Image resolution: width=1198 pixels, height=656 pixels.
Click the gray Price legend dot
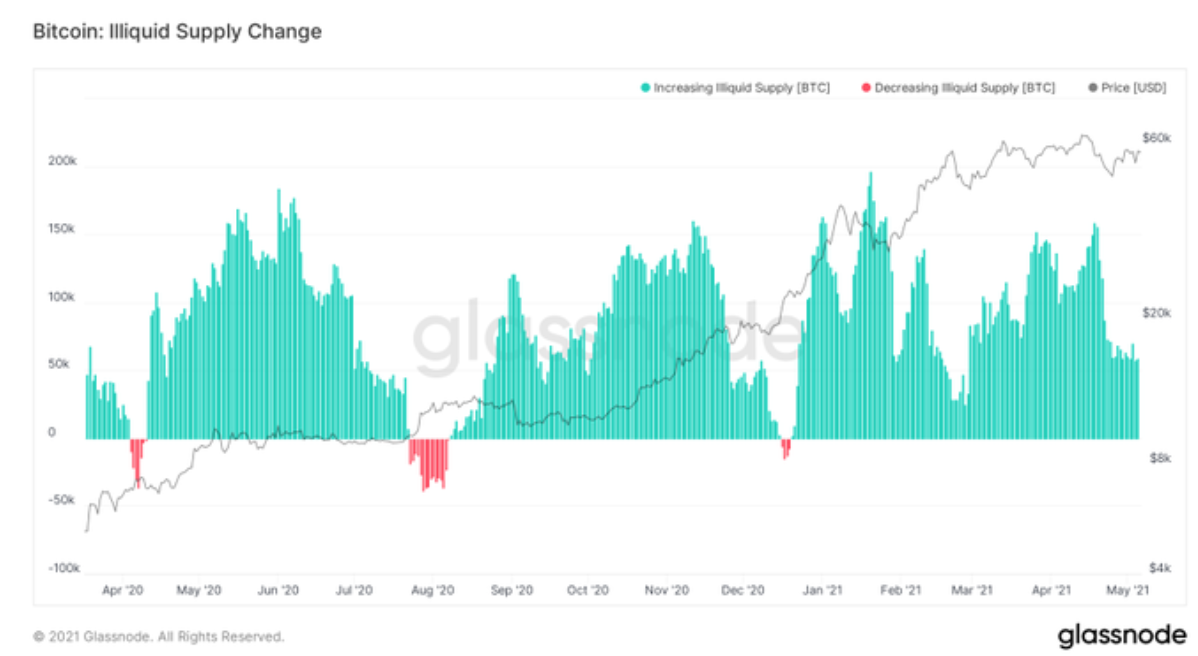1091,88
